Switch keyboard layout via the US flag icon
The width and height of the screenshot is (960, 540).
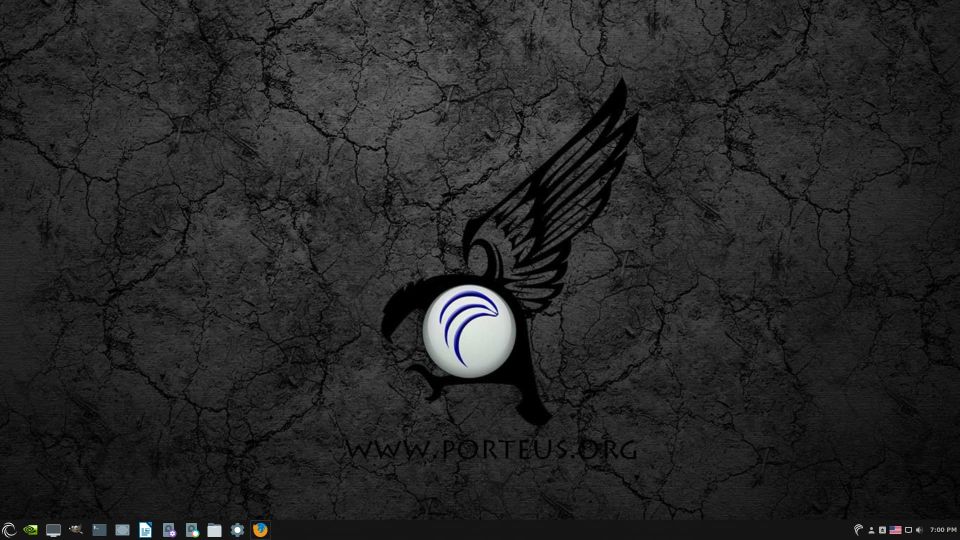pos(895,530)
